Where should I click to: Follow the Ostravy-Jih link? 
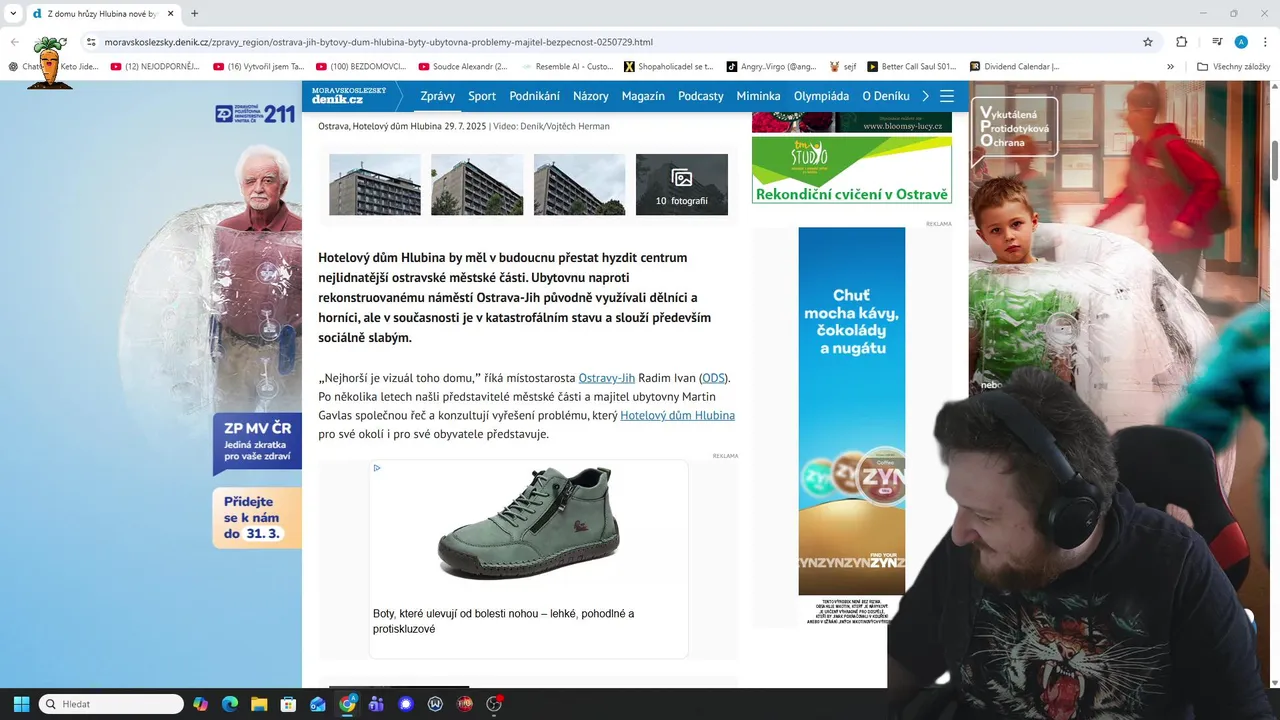coord(607,378)
